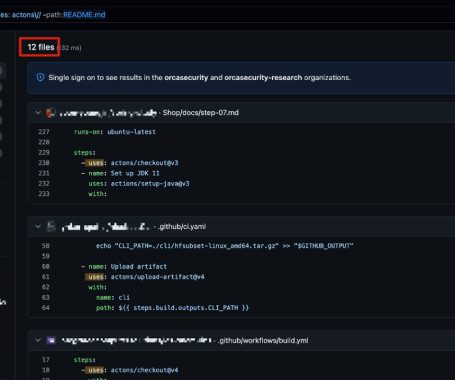The image size is (455, 380).
Task: Click the orcasecurity-research organization text
Action: click(263, 77)
